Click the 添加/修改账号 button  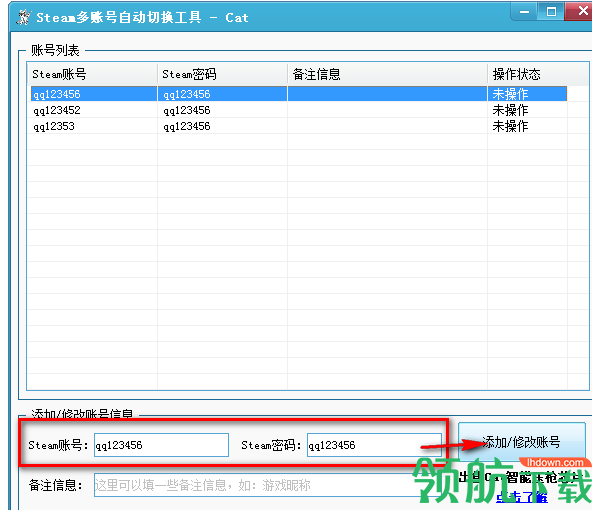coord(522,442)
